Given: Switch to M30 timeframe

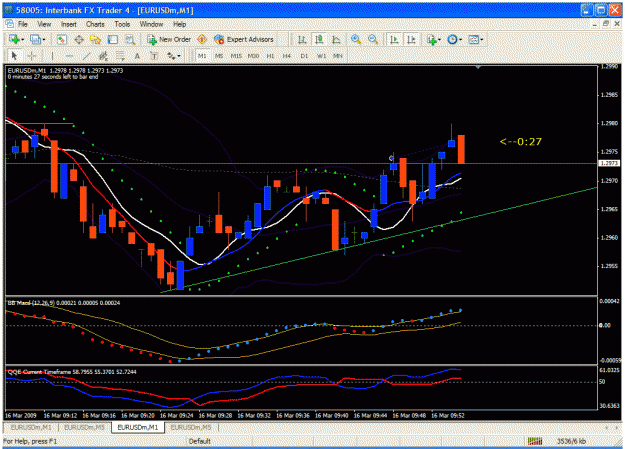Looking at the screenshot, I should click(253, 56).
